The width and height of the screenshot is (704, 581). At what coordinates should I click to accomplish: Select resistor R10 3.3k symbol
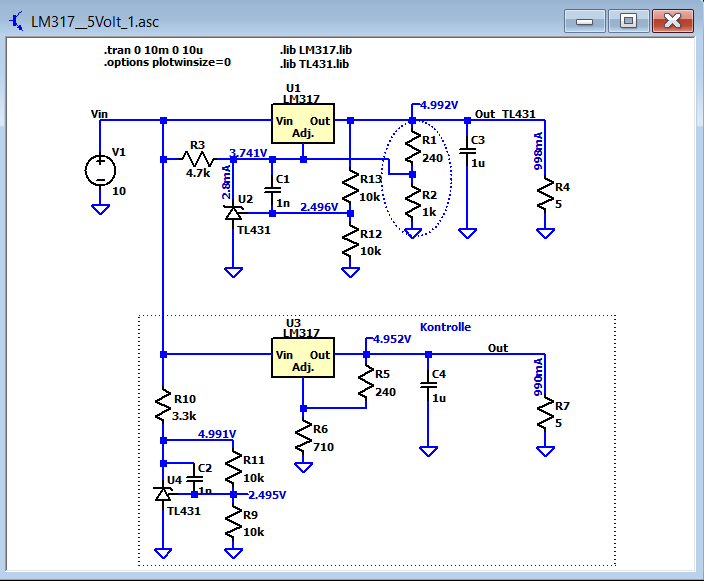[x=163, y=406]
